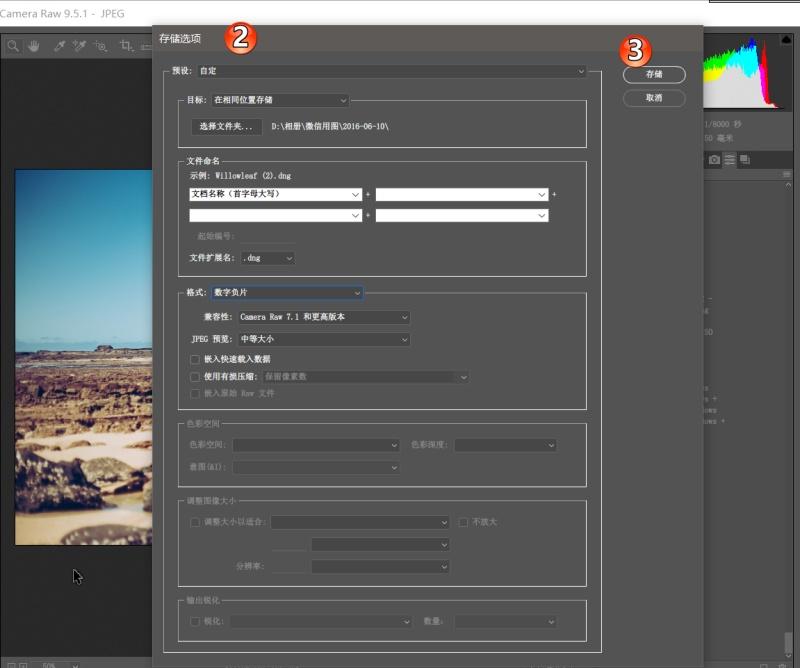Open the 格式 数字负片 format dropdown

coord(287,293)
